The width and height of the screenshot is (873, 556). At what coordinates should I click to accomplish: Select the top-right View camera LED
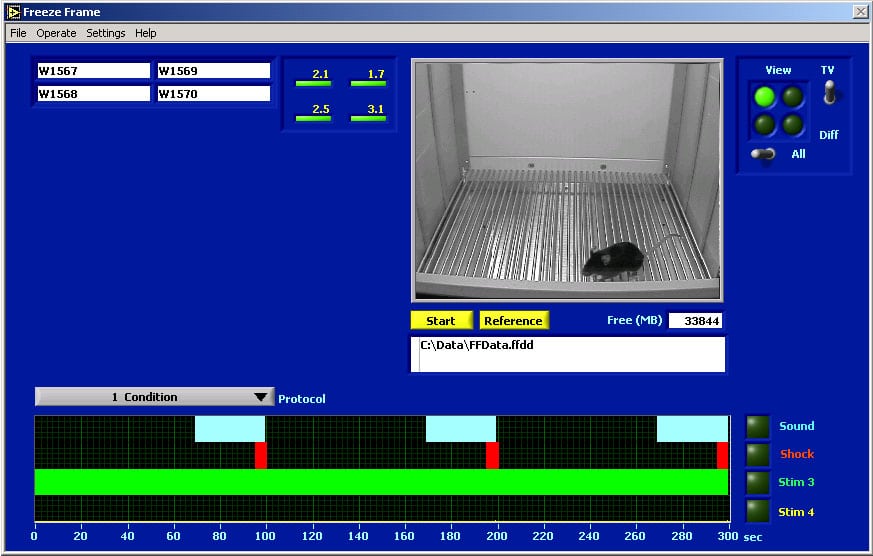point(793,97)
